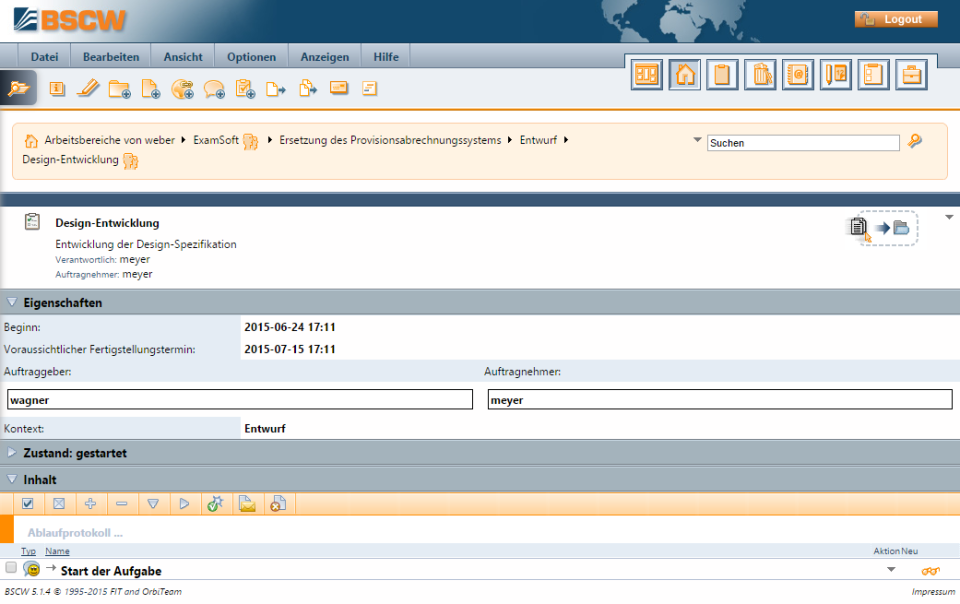Click the members icon beside Design-Entwicklung breadcrumb
The width and height of the screenshot is (960, 604).
point(130,161)
